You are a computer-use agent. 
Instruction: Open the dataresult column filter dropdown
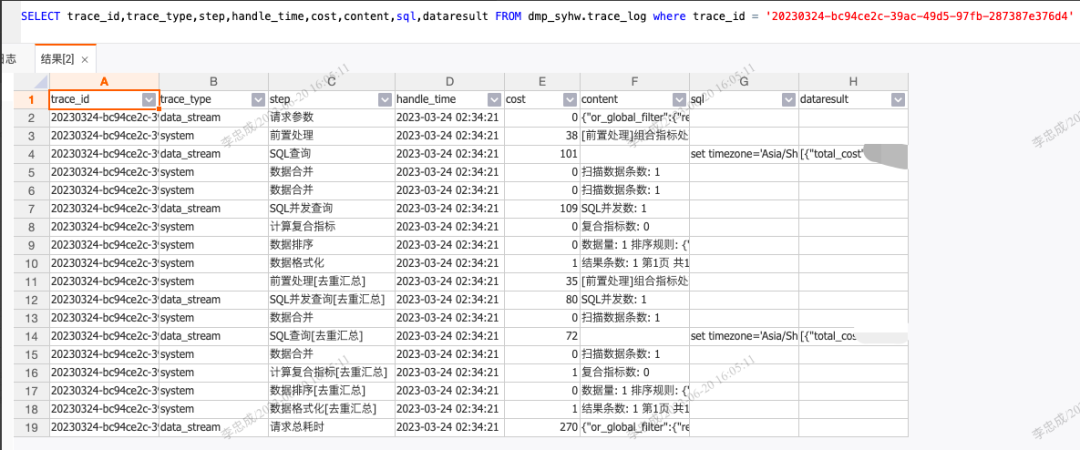click(x=898, y=99)
